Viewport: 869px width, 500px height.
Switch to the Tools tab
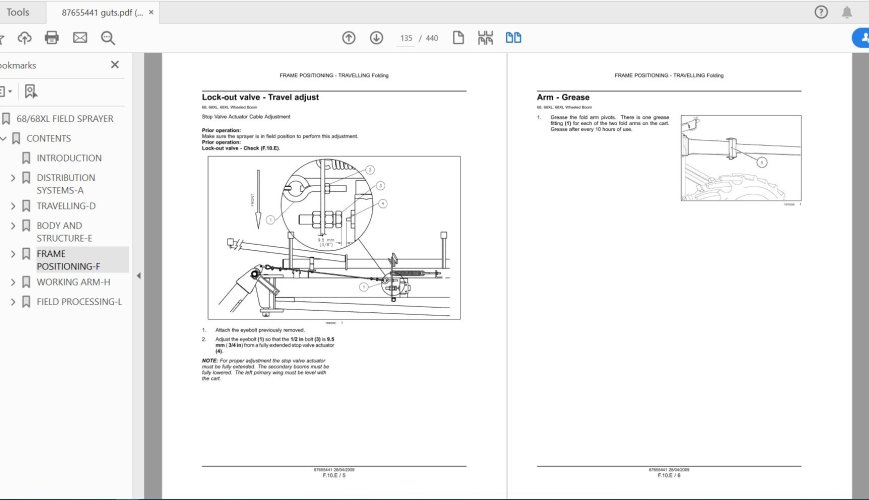point(18,12)
